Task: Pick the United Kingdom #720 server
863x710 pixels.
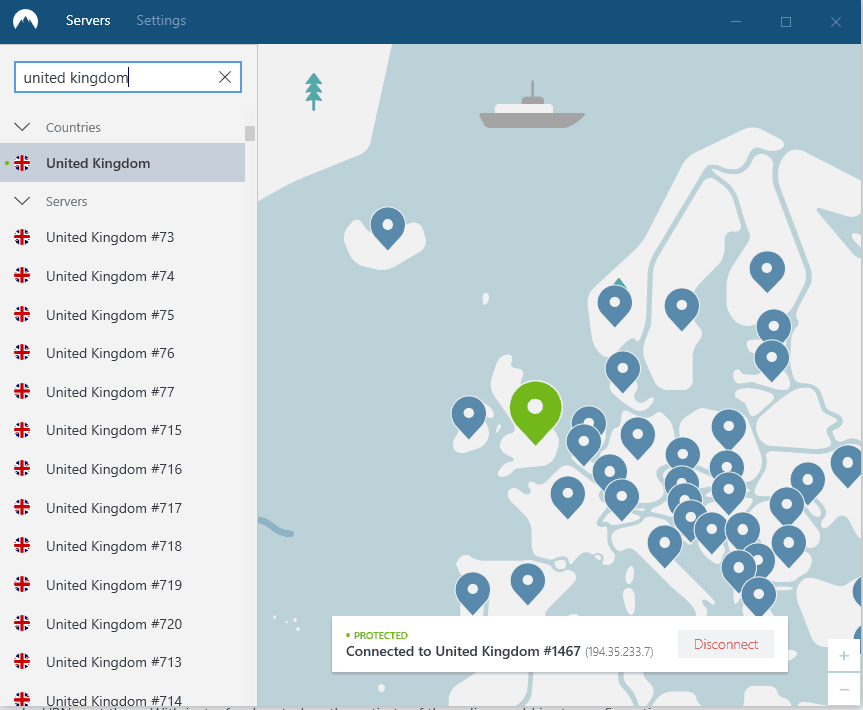Action: pos(122,624)
